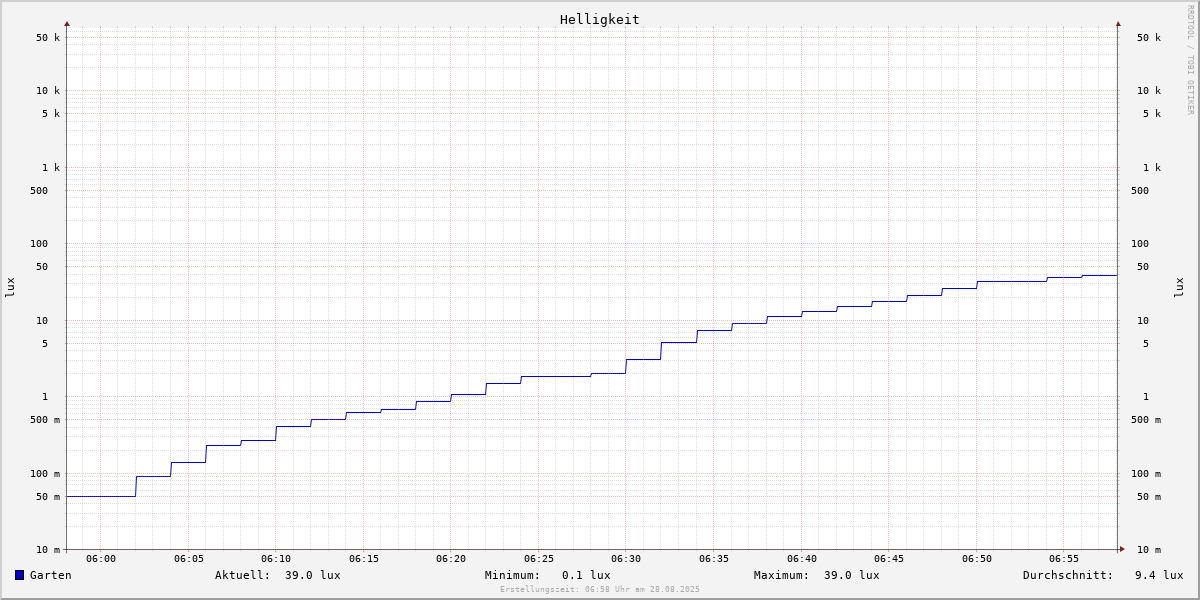Select the Garten legend label

pyautogui.click(x=51, y=575)
